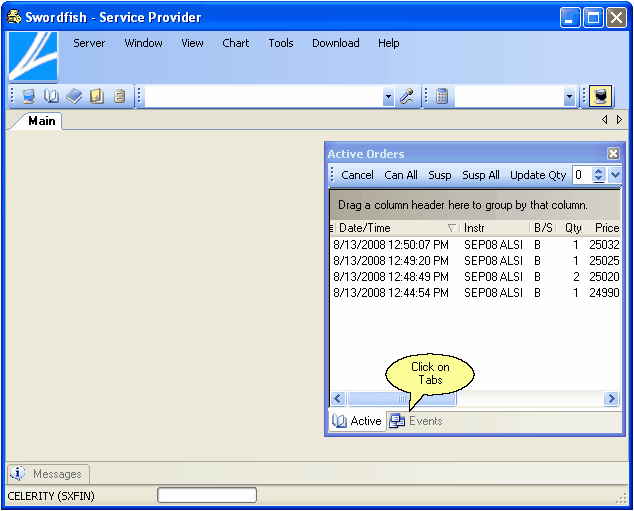Screen dimensions: 634x511
Task: Click the calculator grid toolbar icon
Action: [442, 97]
